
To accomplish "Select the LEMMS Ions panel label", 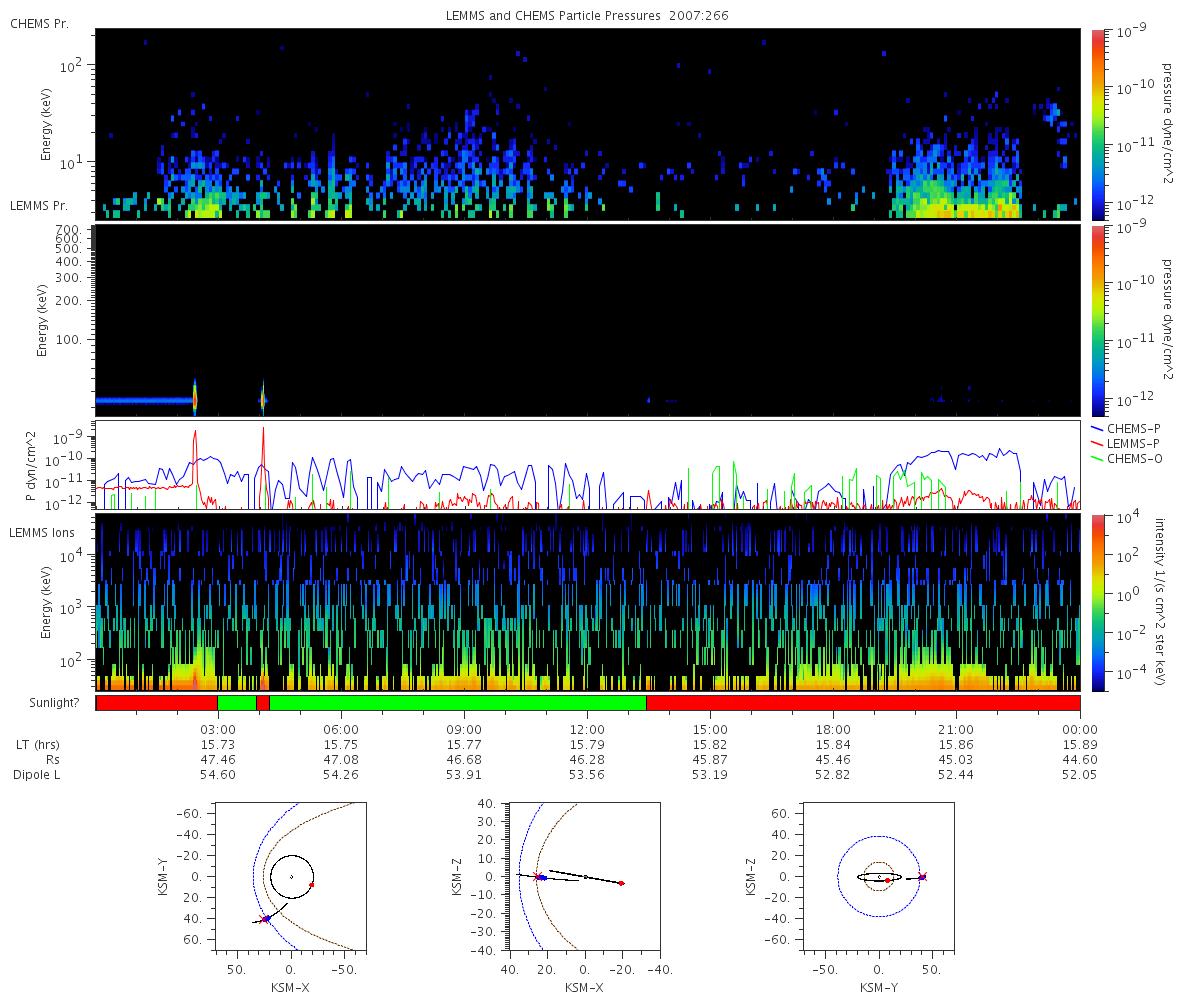I will [x=41, y=530].
